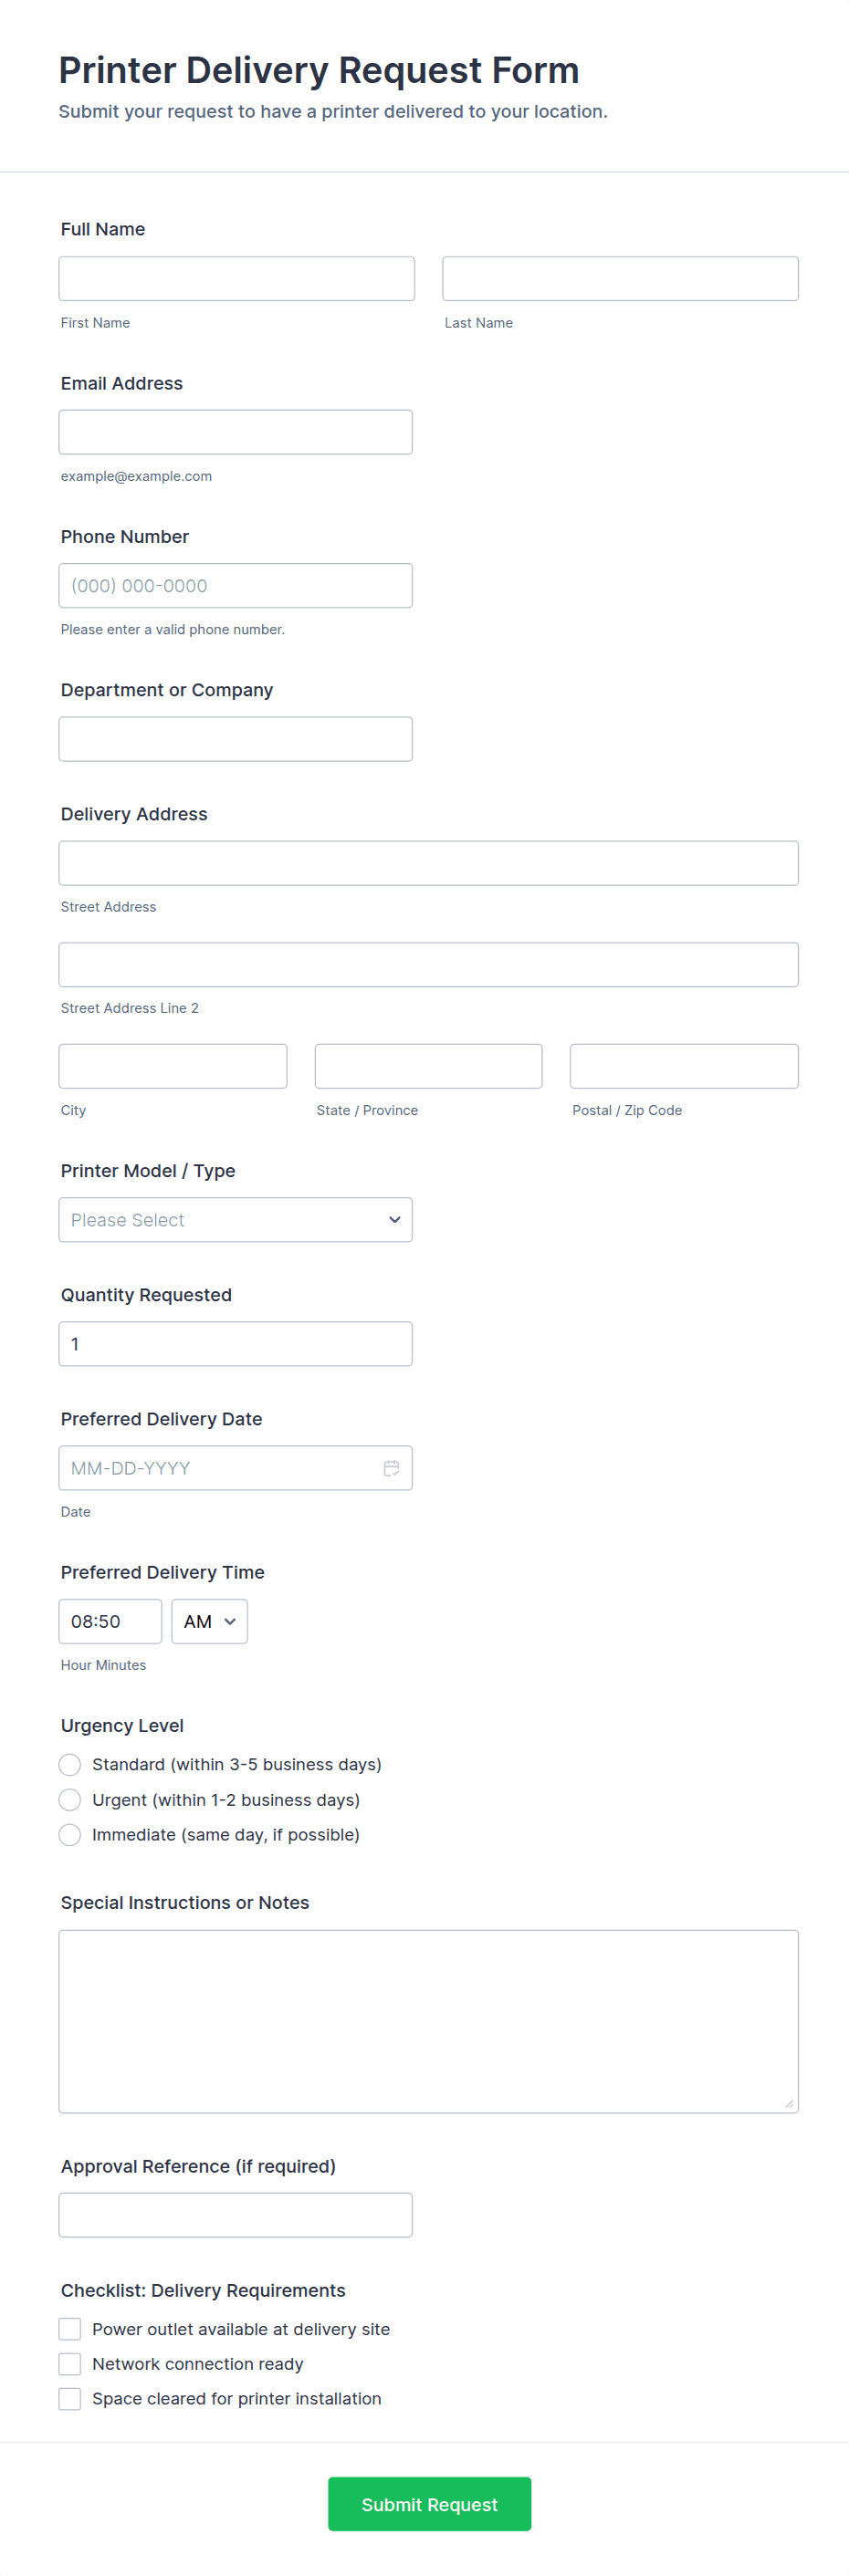
Task: Tick the Network connection ready checkbox
Action: pyautogui.click(x=70, y=2364)
